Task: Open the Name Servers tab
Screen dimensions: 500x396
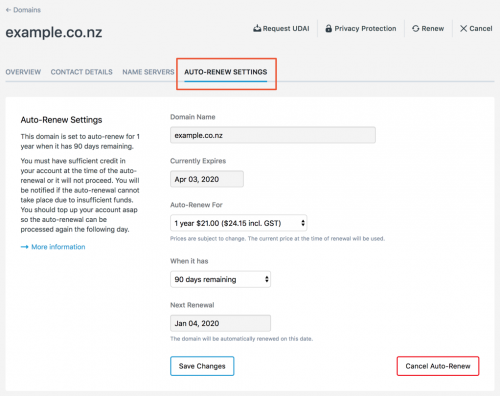Action: (x=148, y=72)
